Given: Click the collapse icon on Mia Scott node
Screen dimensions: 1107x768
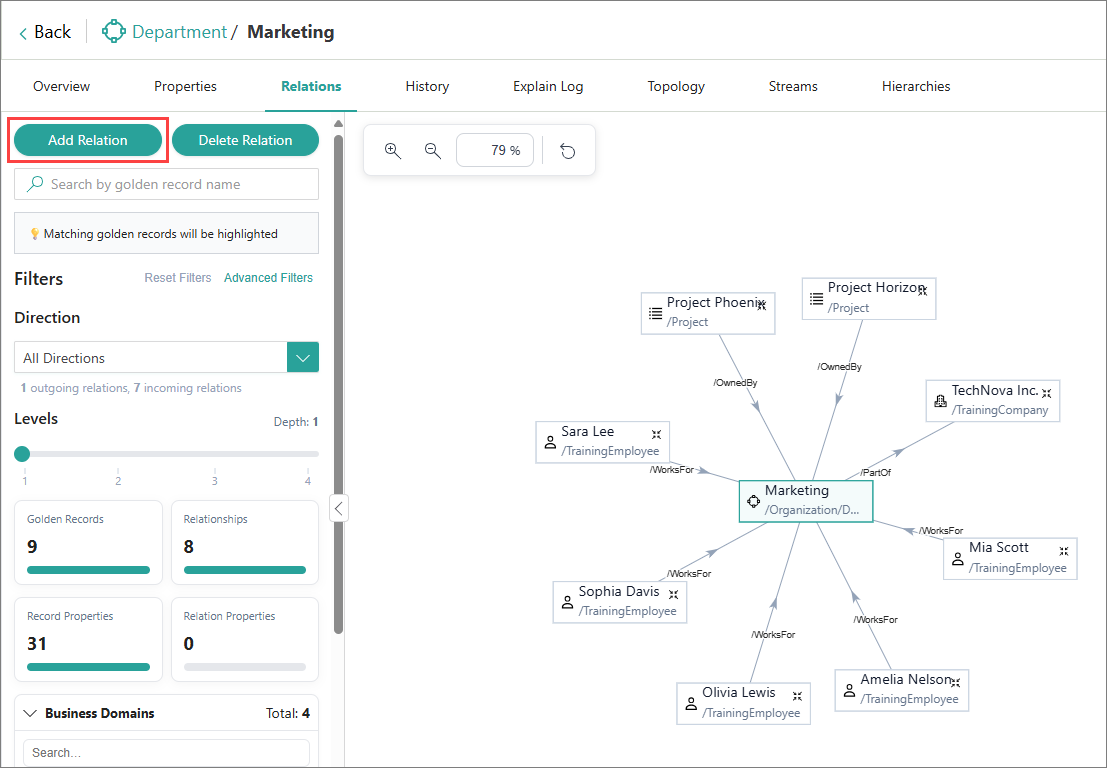Looking at the screenshot, I should click(x=1064, y=550).
